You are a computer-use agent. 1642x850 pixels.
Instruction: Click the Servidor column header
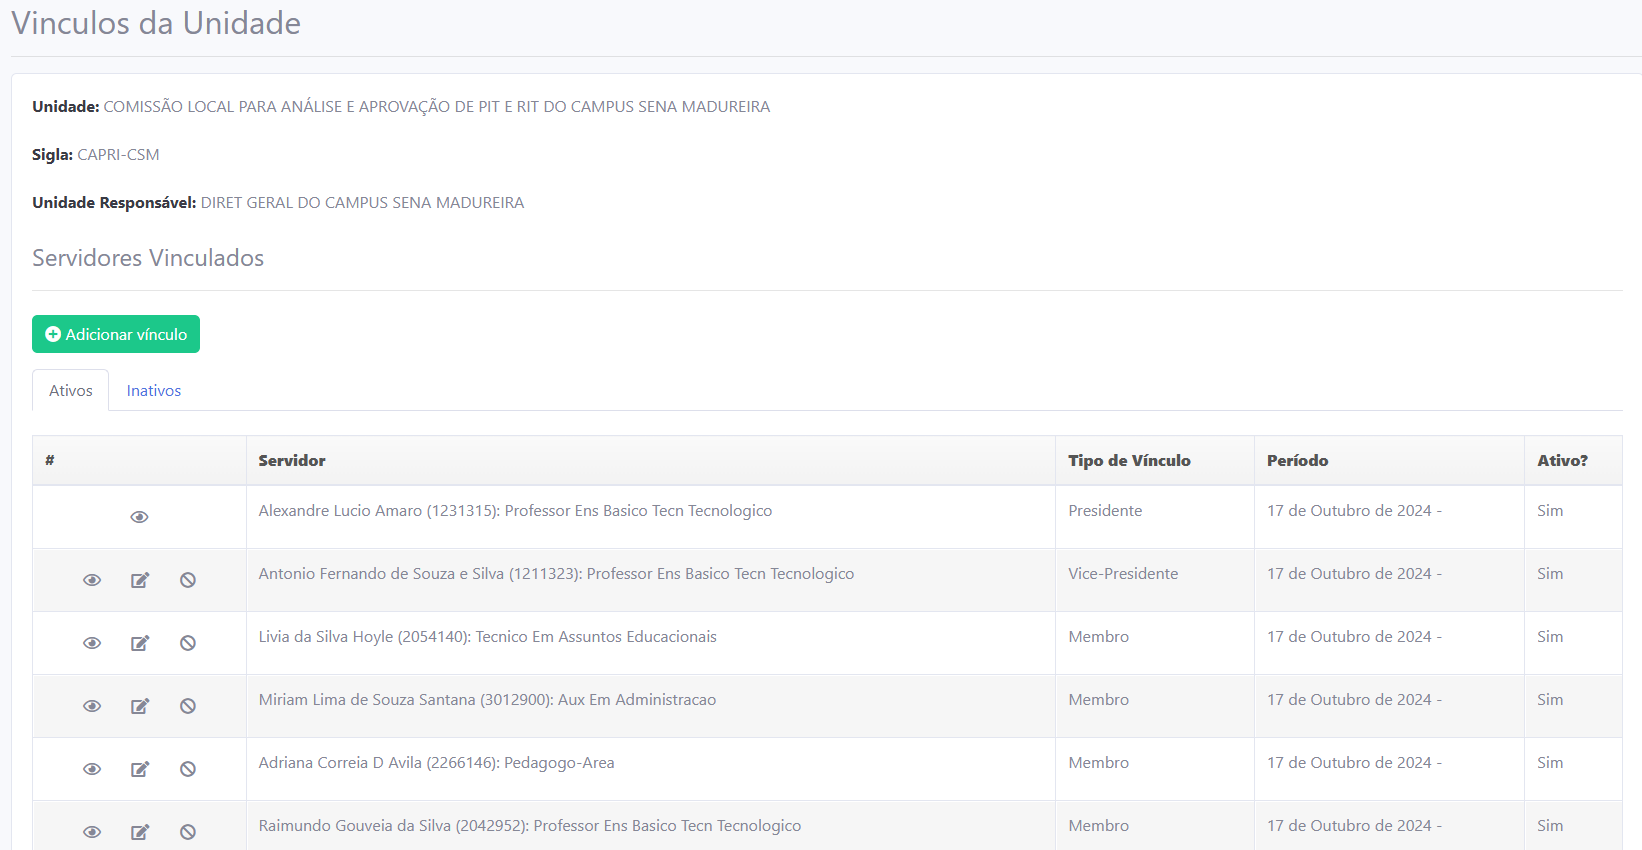coord(292,461)
